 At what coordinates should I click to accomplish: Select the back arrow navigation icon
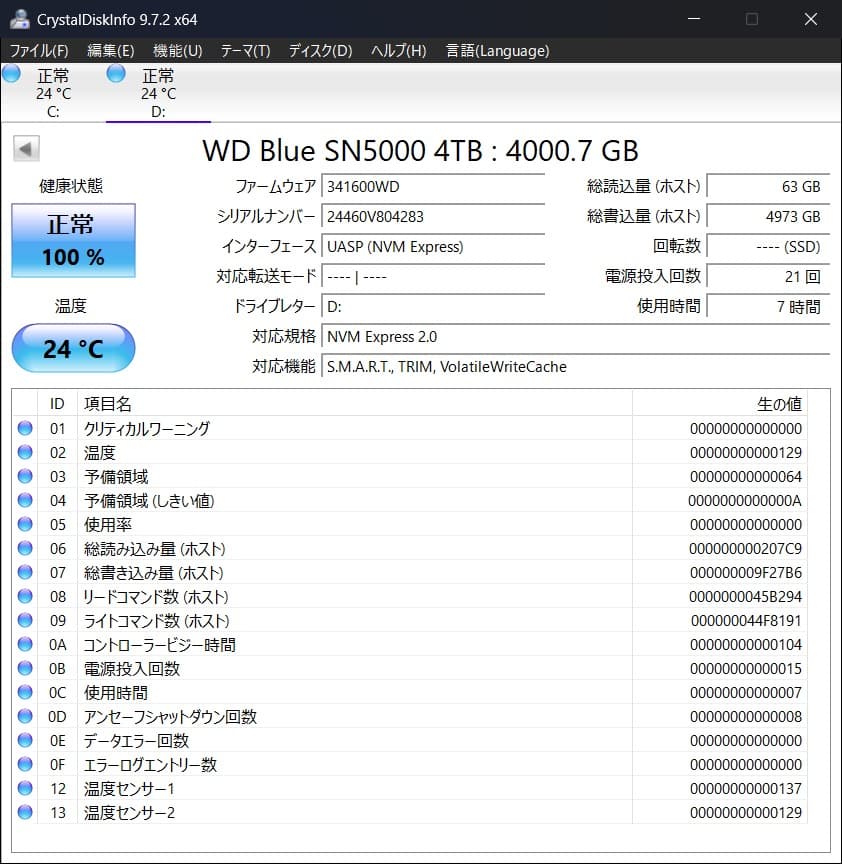[25, 148]
